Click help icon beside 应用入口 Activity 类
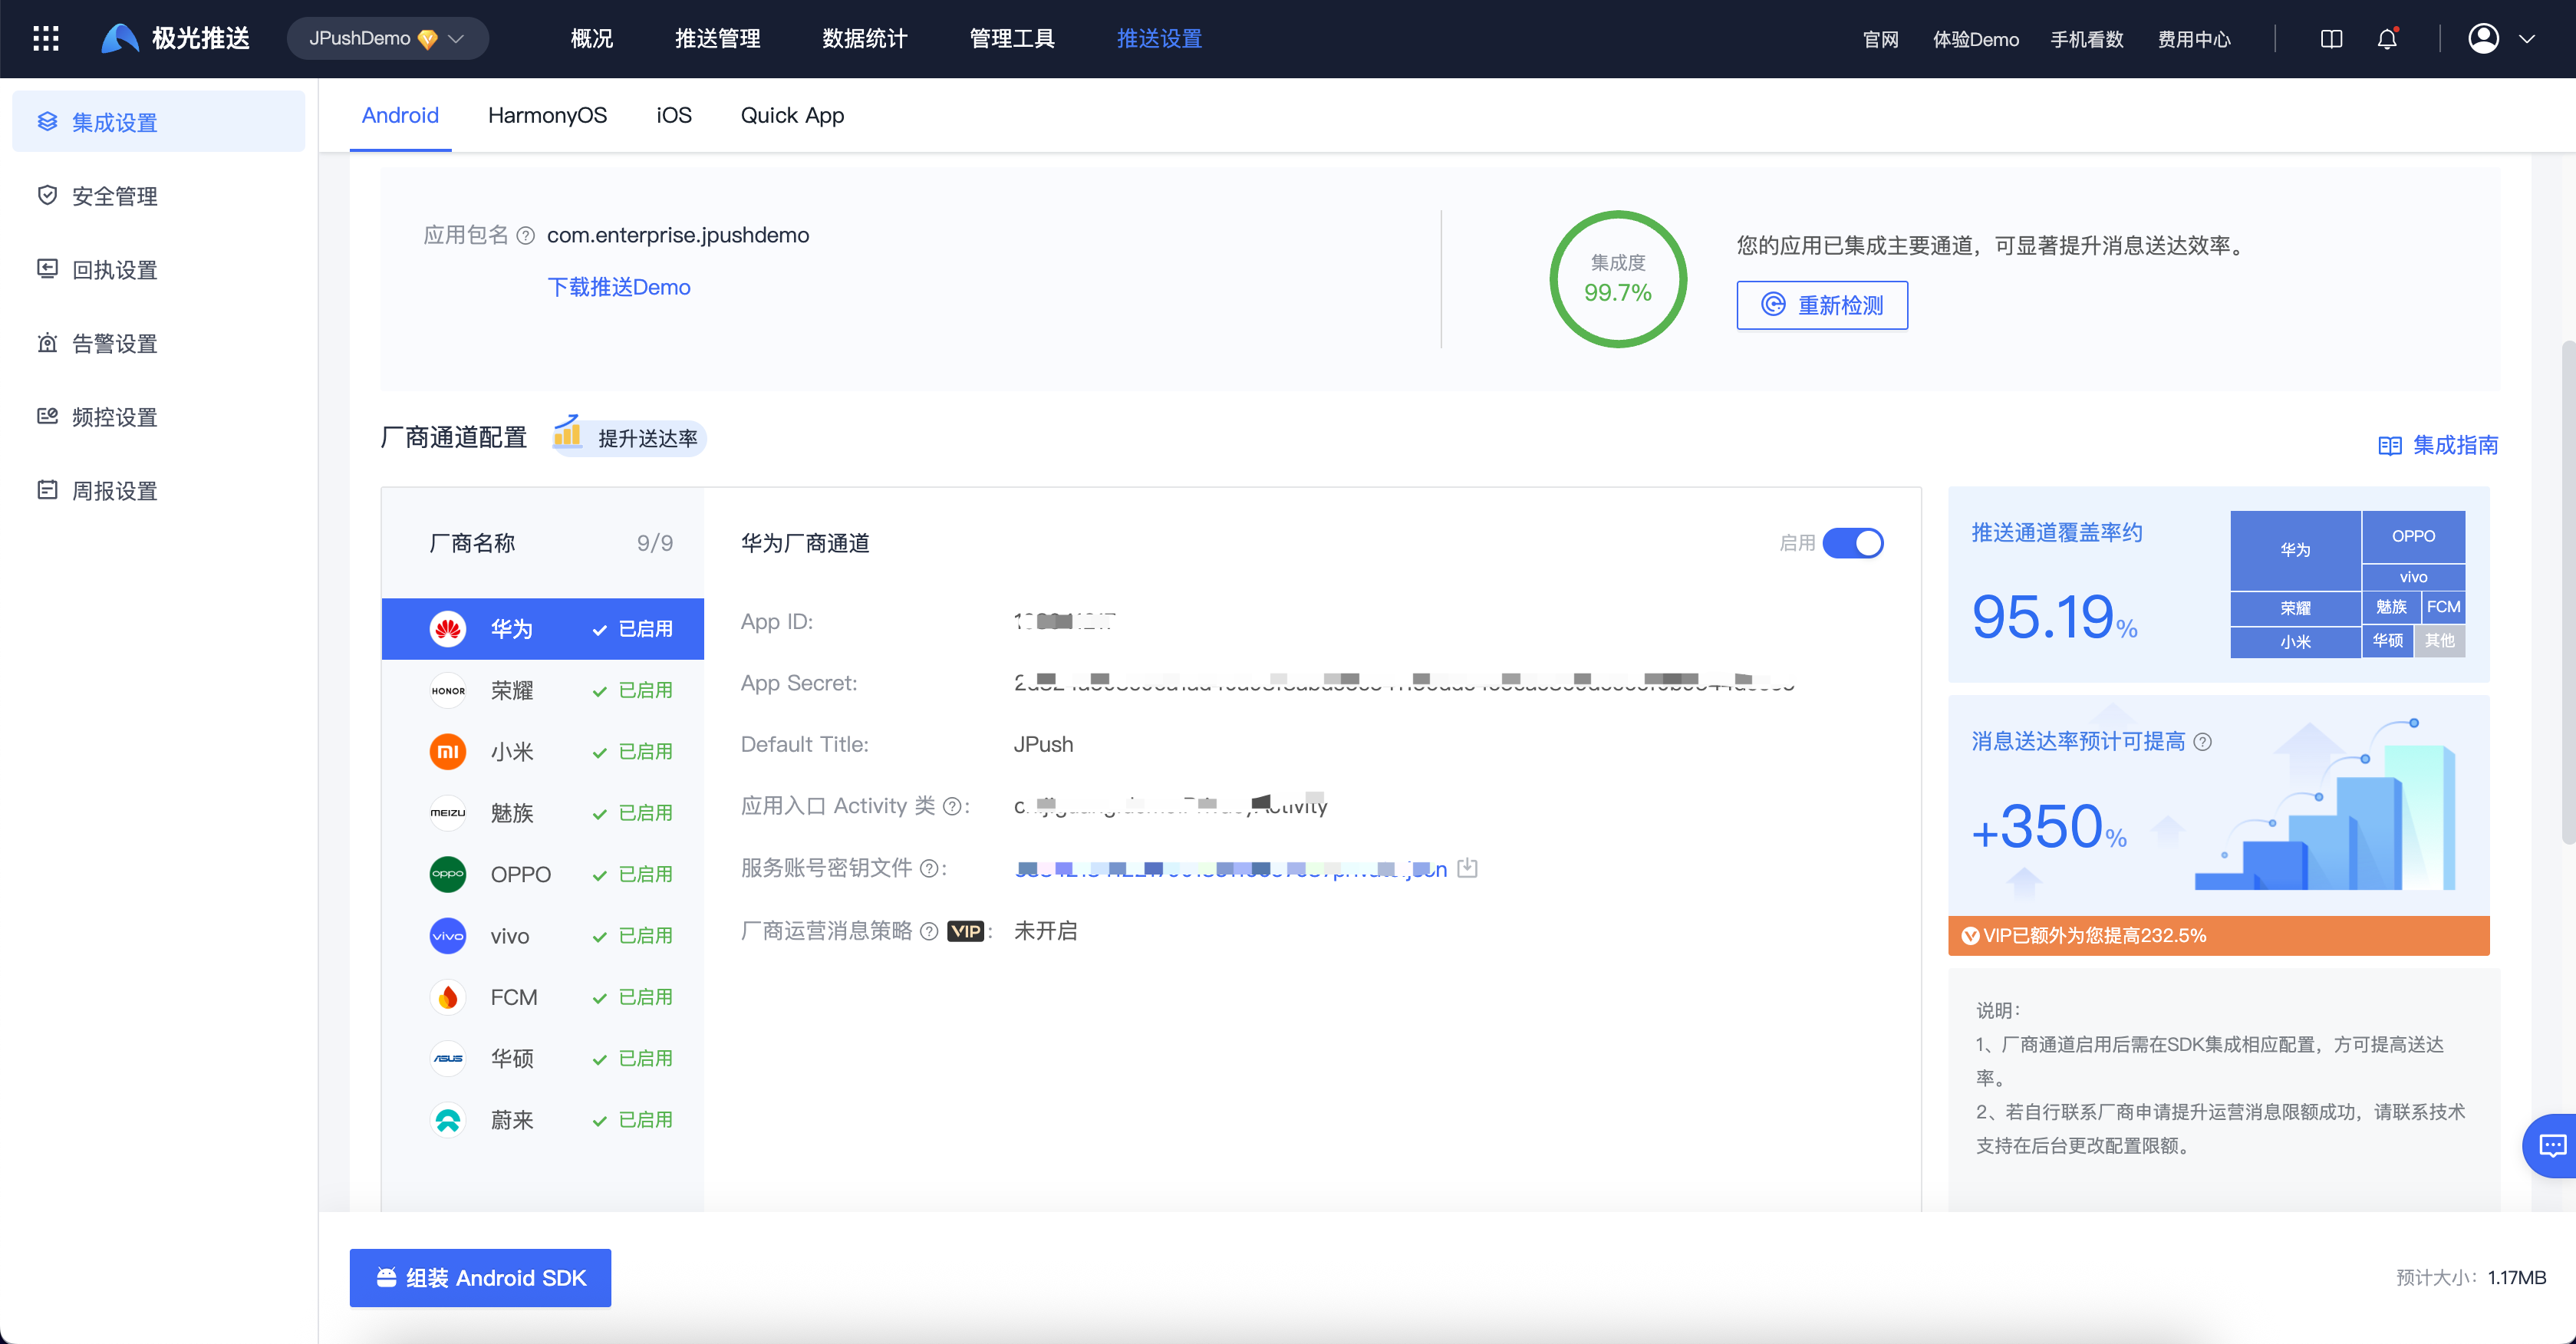This screenshot has width=2576, height=1344. [x=952, y=807]
